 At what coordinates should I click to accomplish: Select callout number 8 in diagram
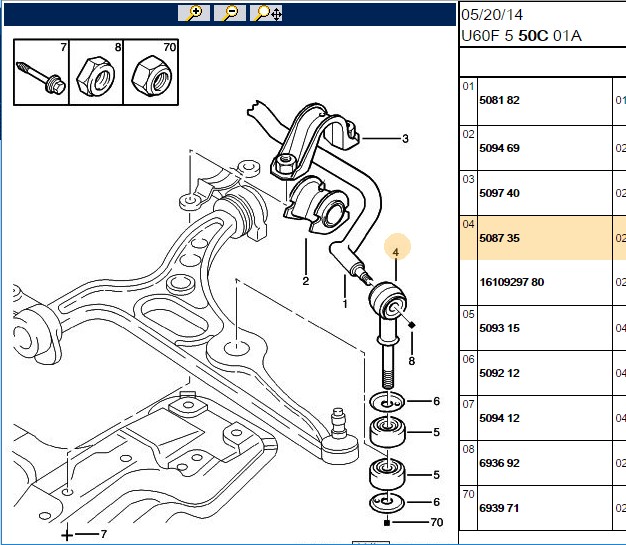[x=412, y=361]
